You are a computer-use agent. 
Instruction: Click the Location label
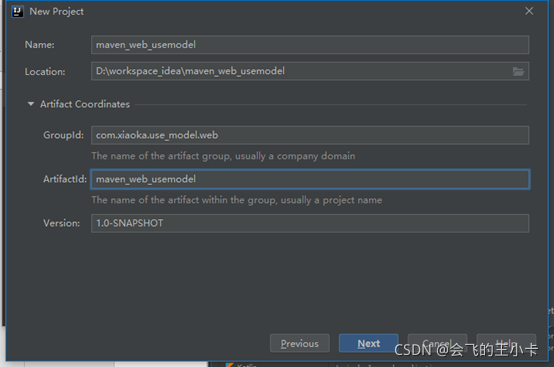[45, 72]
